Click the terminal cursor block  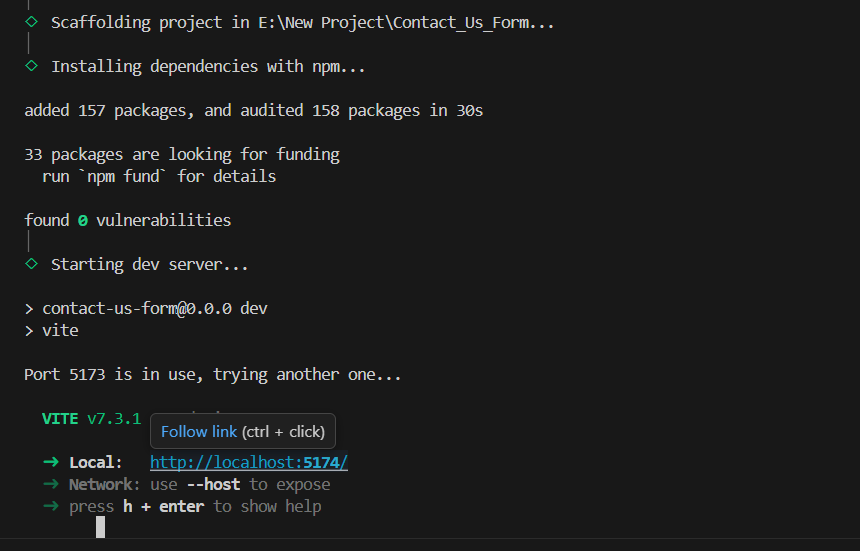(100, 527)
